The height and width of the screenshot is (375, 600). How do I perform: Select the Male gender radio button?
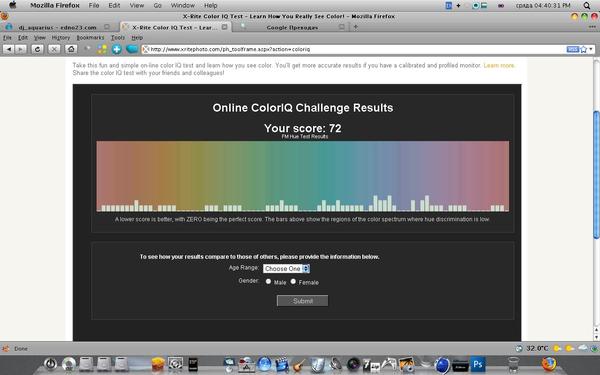(x=268, y=281)
